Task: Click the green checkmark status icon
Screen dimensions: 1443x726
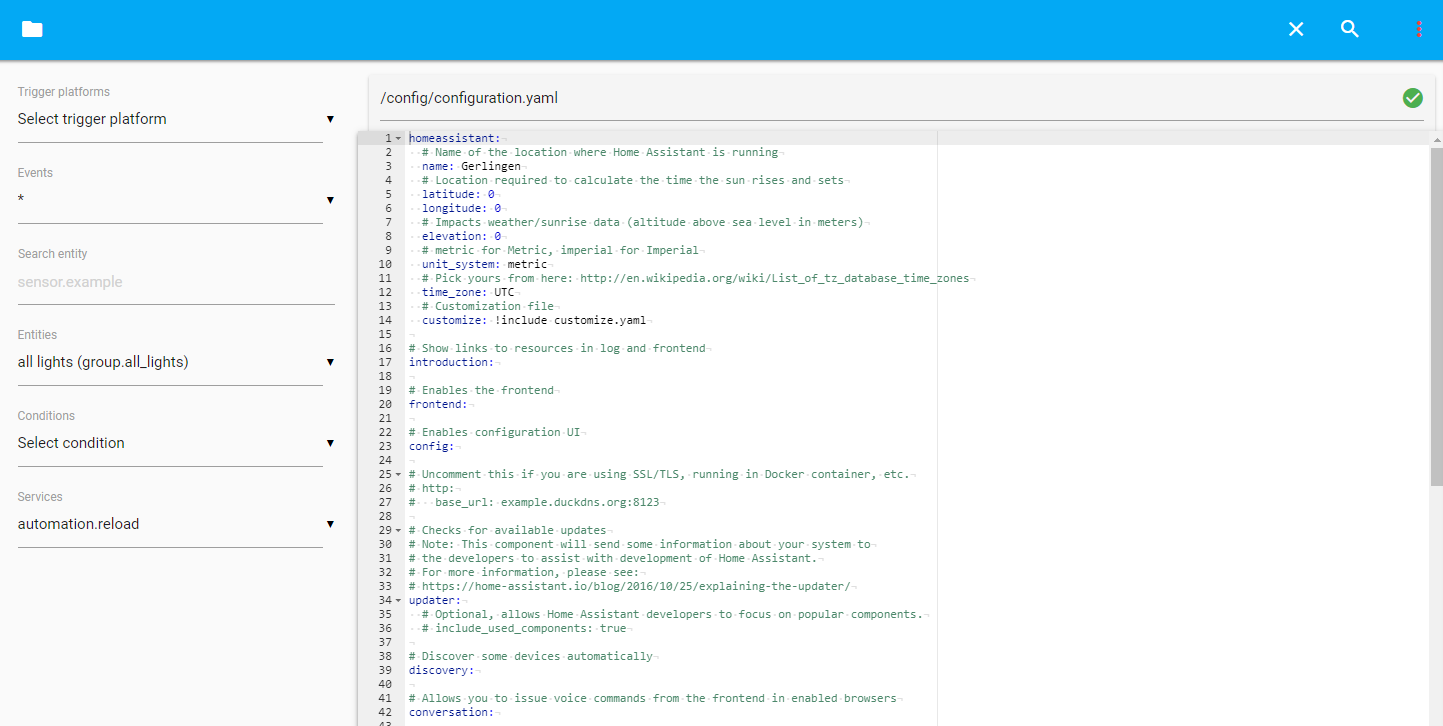Action: pos(1412,98)
